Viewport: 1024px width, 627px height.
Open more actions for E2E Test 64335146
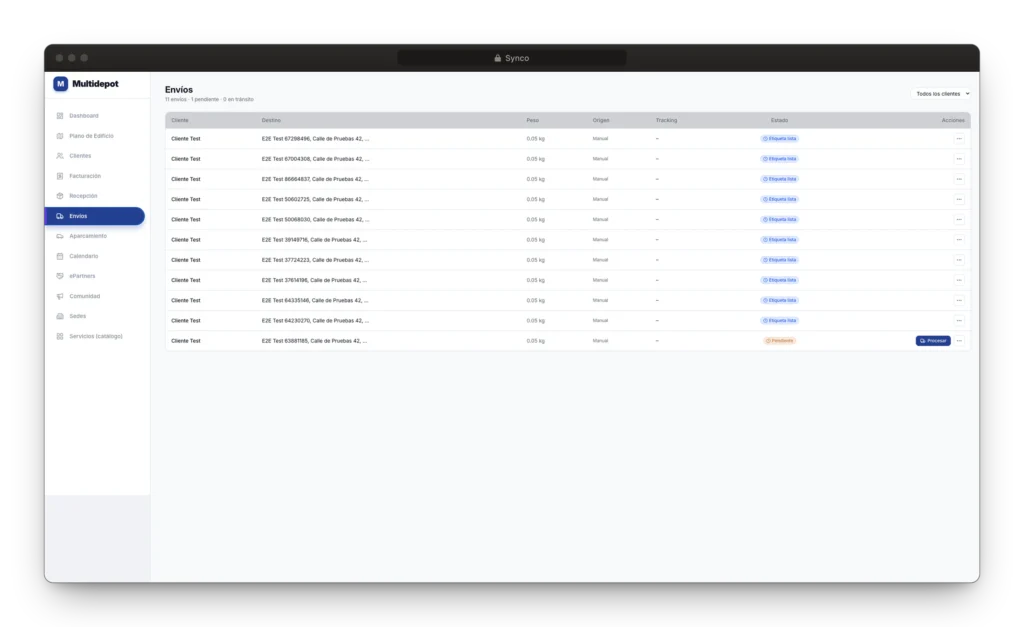[959, 300]
